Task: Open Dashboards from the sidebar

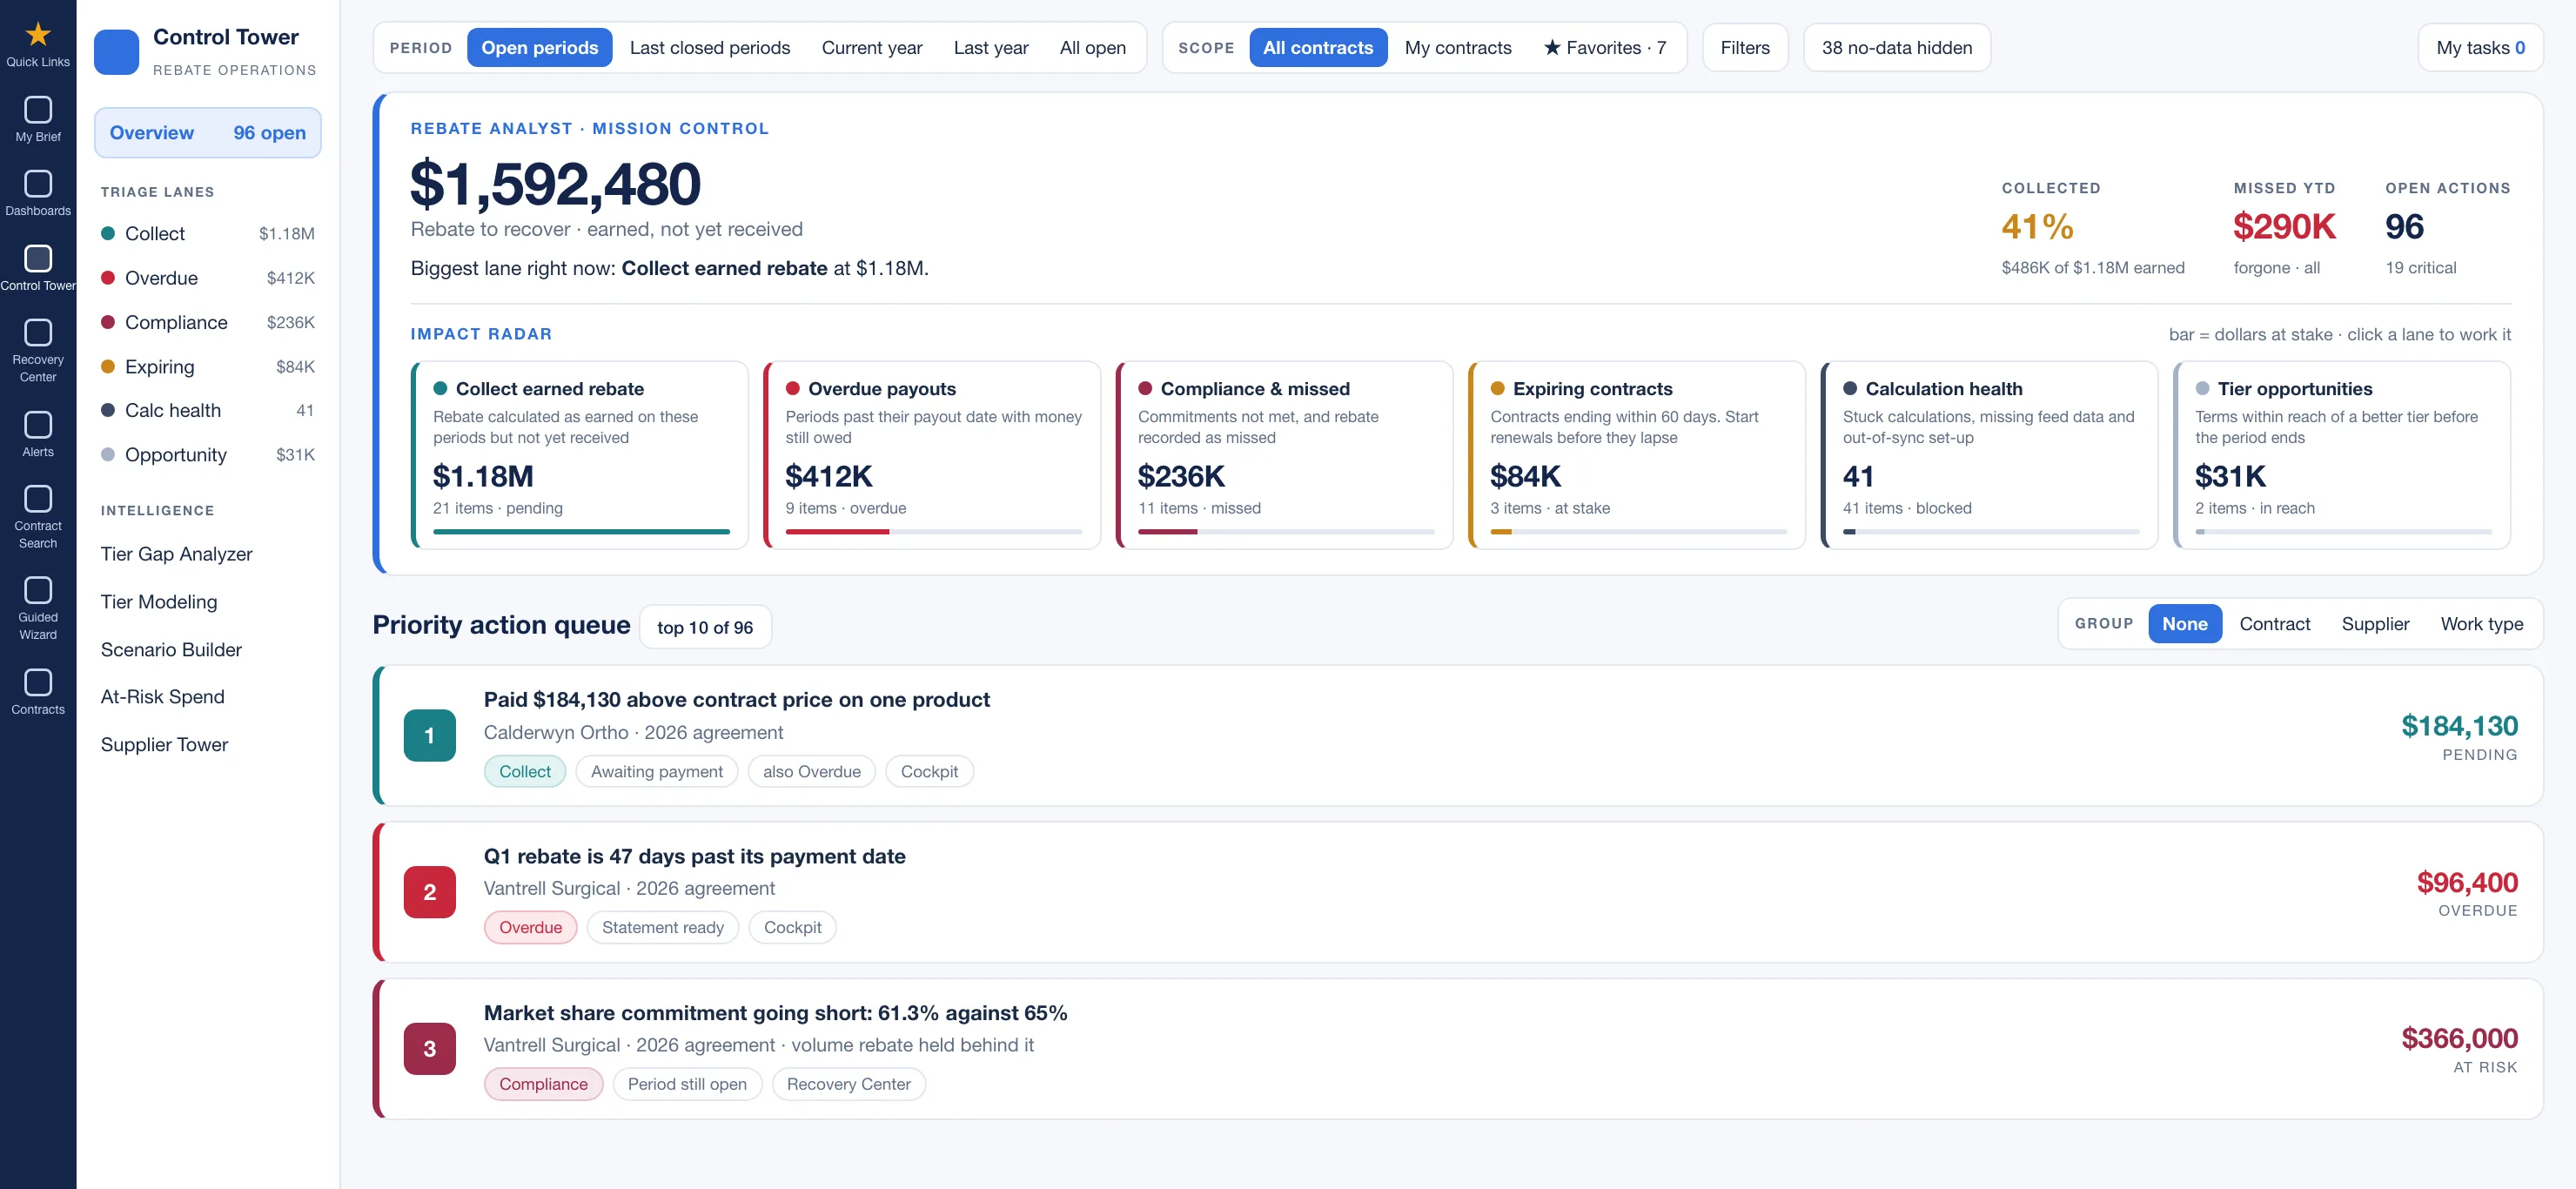Action: point(38,184)
